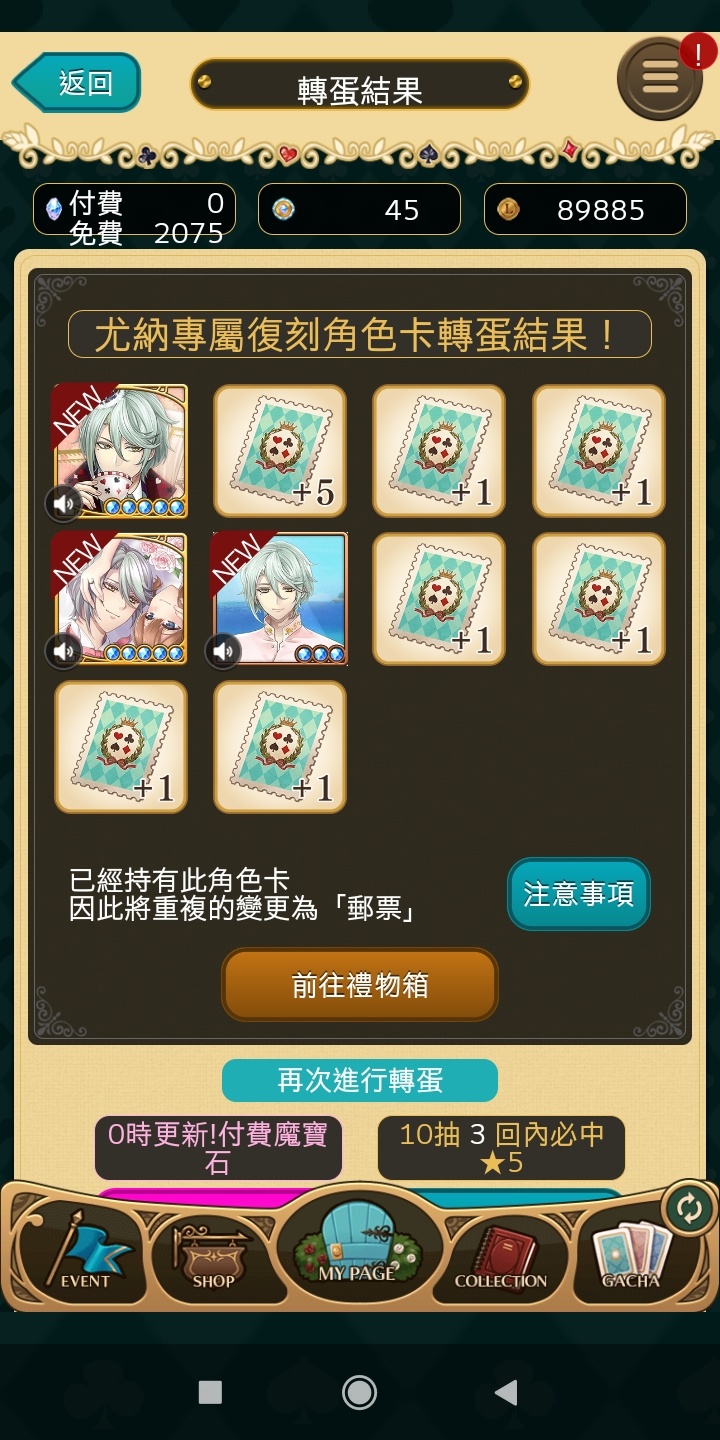Image resolution: width=720 pixels, height=1440 pixels.
Task: Select the 付費魔寶石 daily update option
Action: tap(218, 1148)
